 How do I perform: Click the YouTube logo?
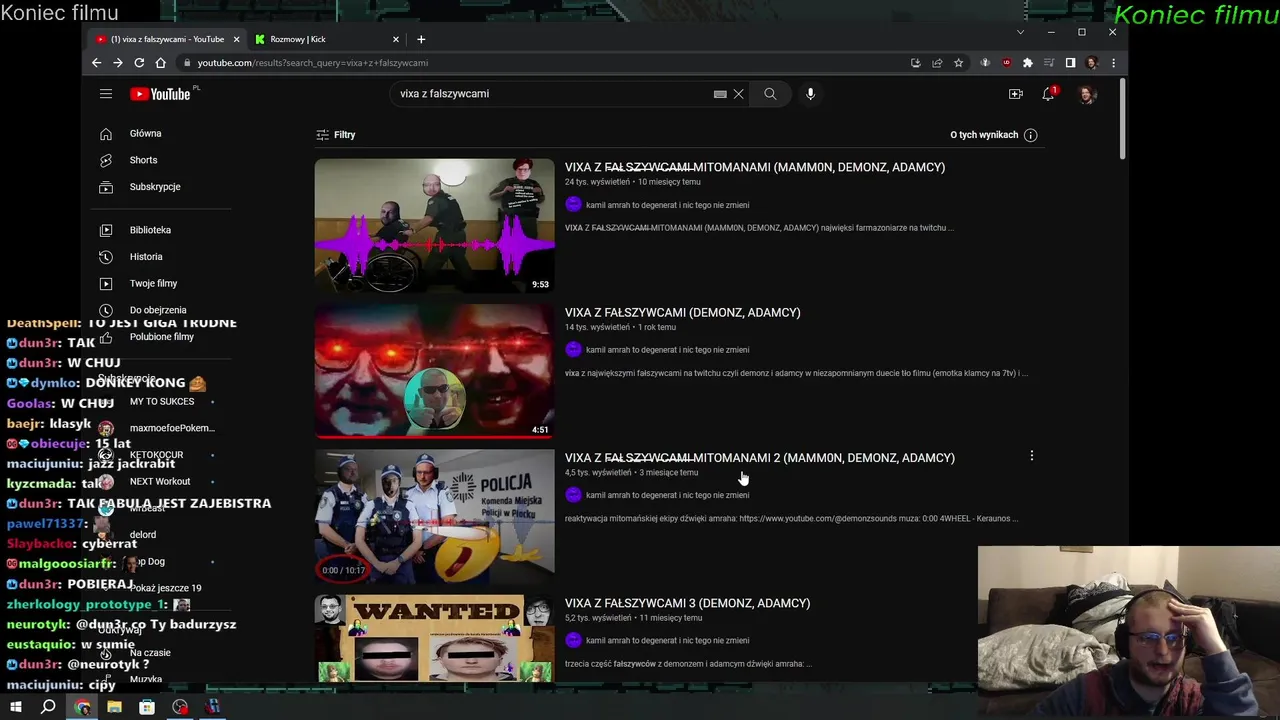tap(160, 94)
